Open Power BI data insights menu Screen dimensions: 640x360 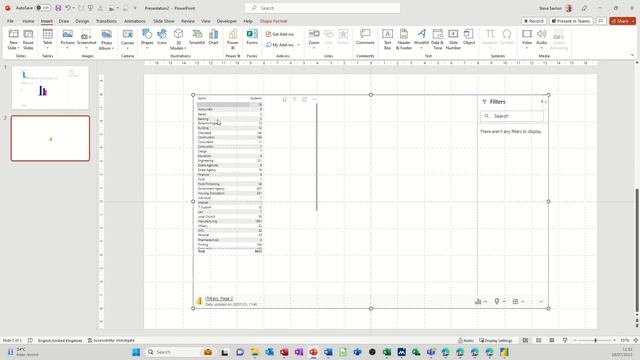point(481,301)
